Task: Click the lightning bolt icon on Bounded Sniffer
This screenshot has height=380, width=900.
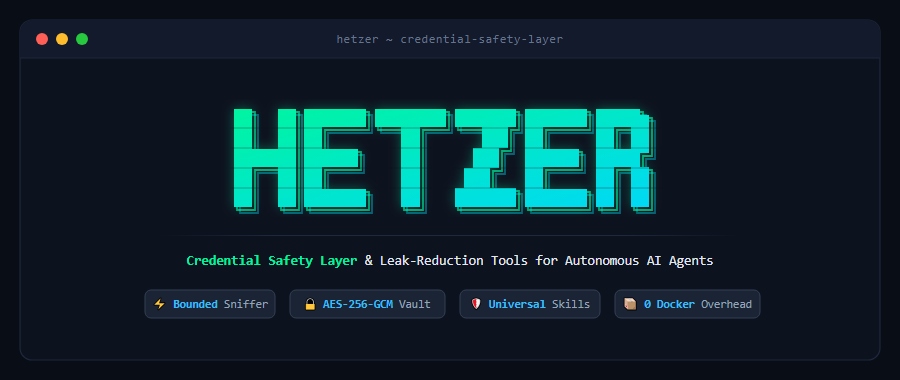Action: click(x=160, y=304)
